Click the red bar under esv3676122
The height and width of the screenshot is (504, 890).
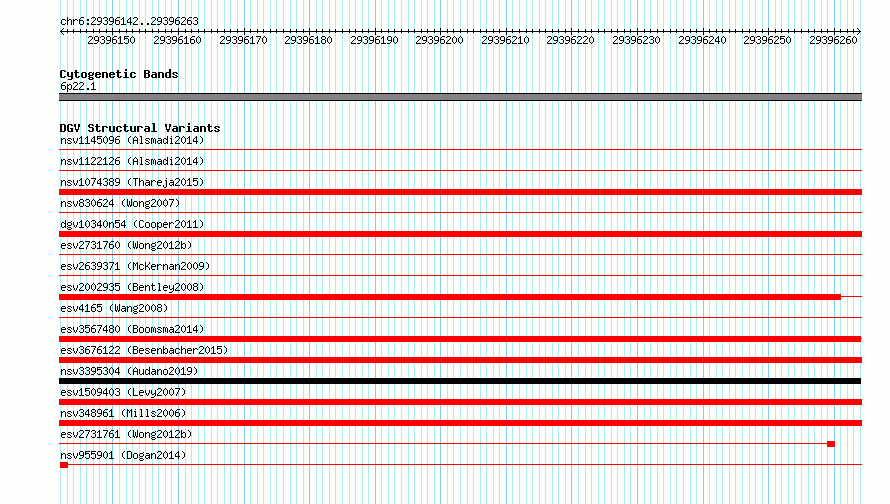click(460, 360)
